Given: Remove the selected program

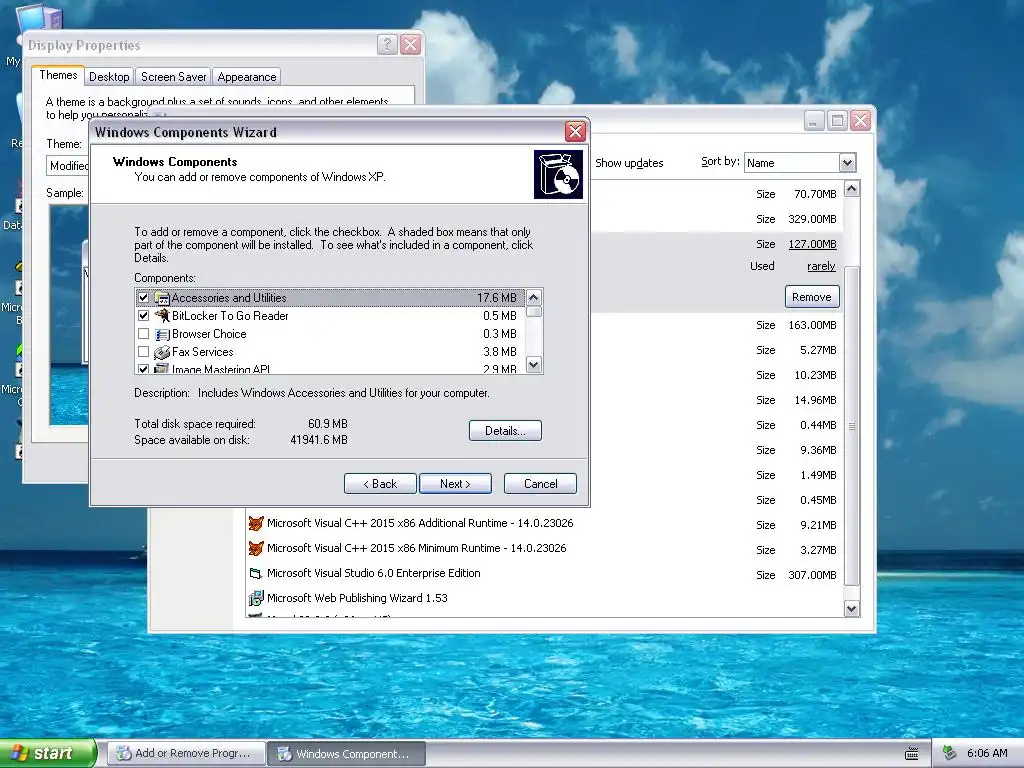Looking at the screenshot, I should click(x=812, y=297).
